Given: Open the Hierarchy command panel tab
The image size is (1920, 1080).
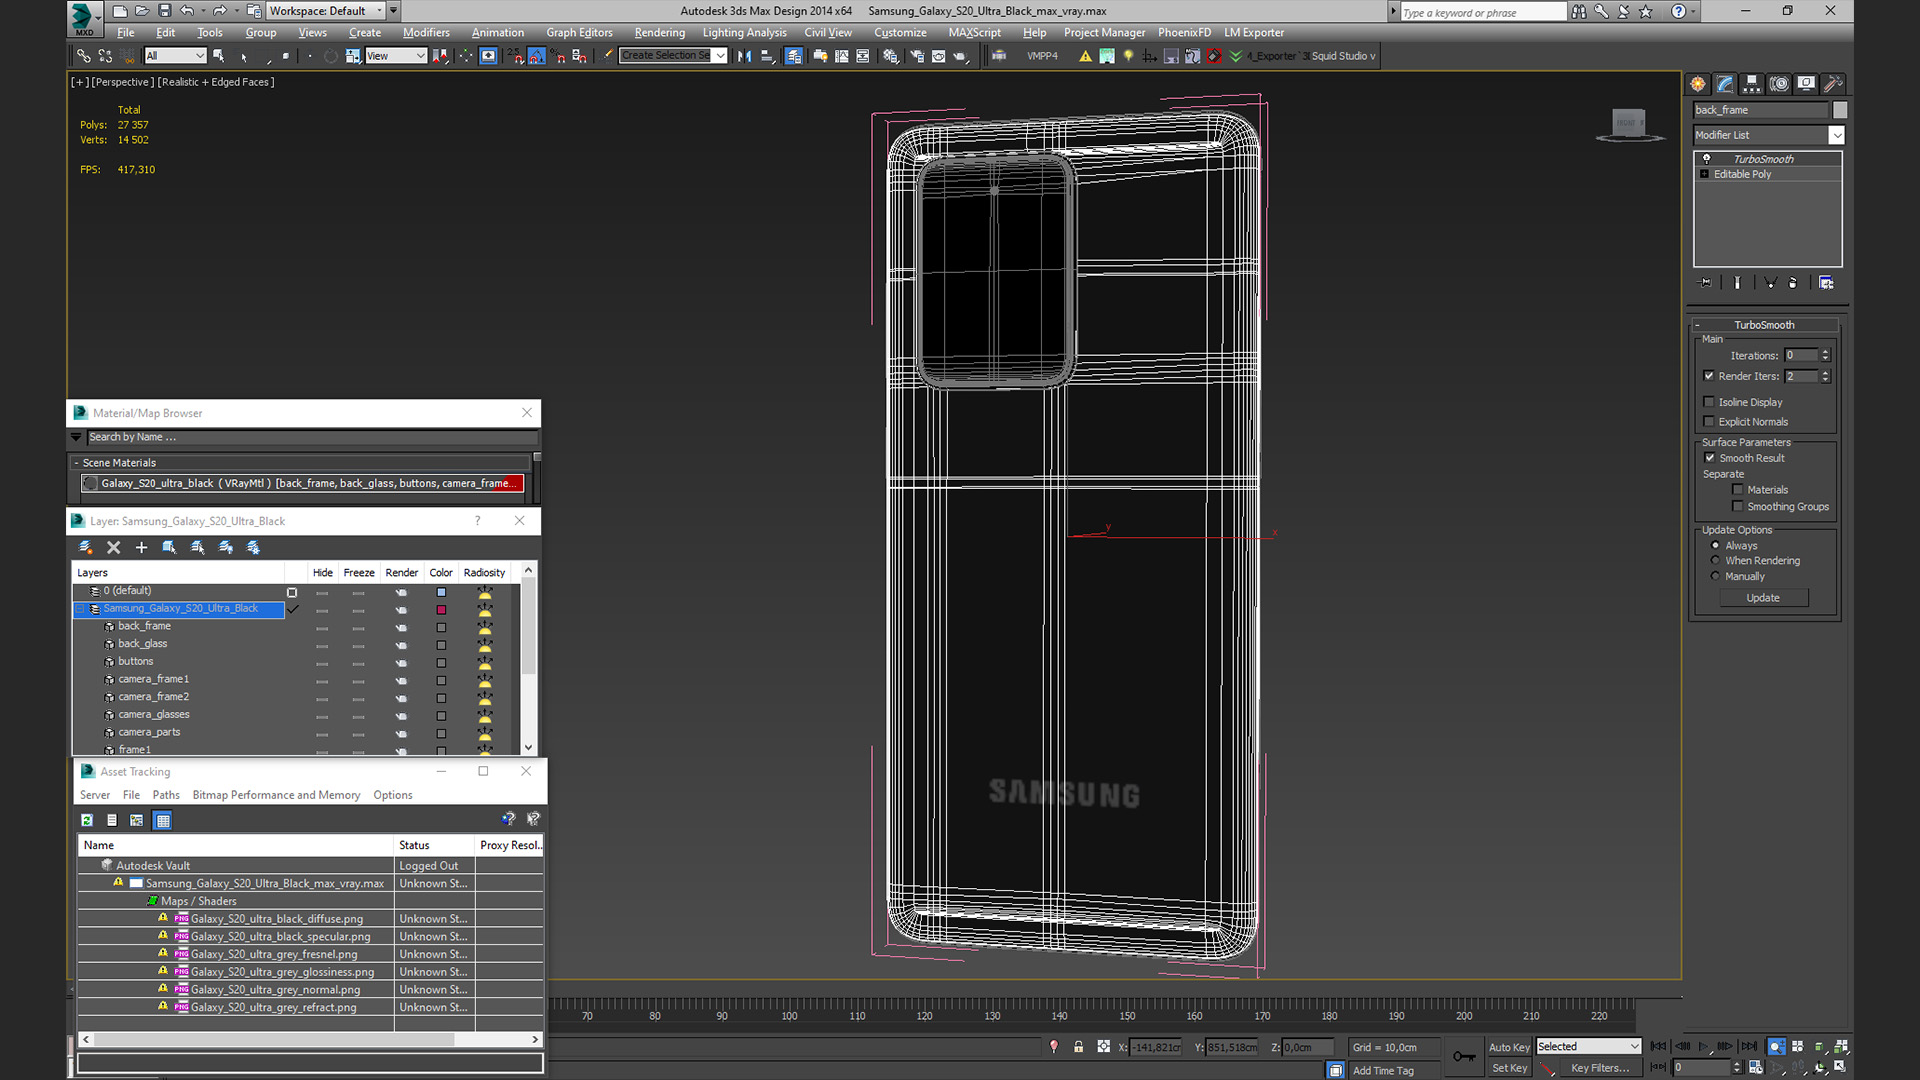Looking at the screenshot, I should point(1752,84).
